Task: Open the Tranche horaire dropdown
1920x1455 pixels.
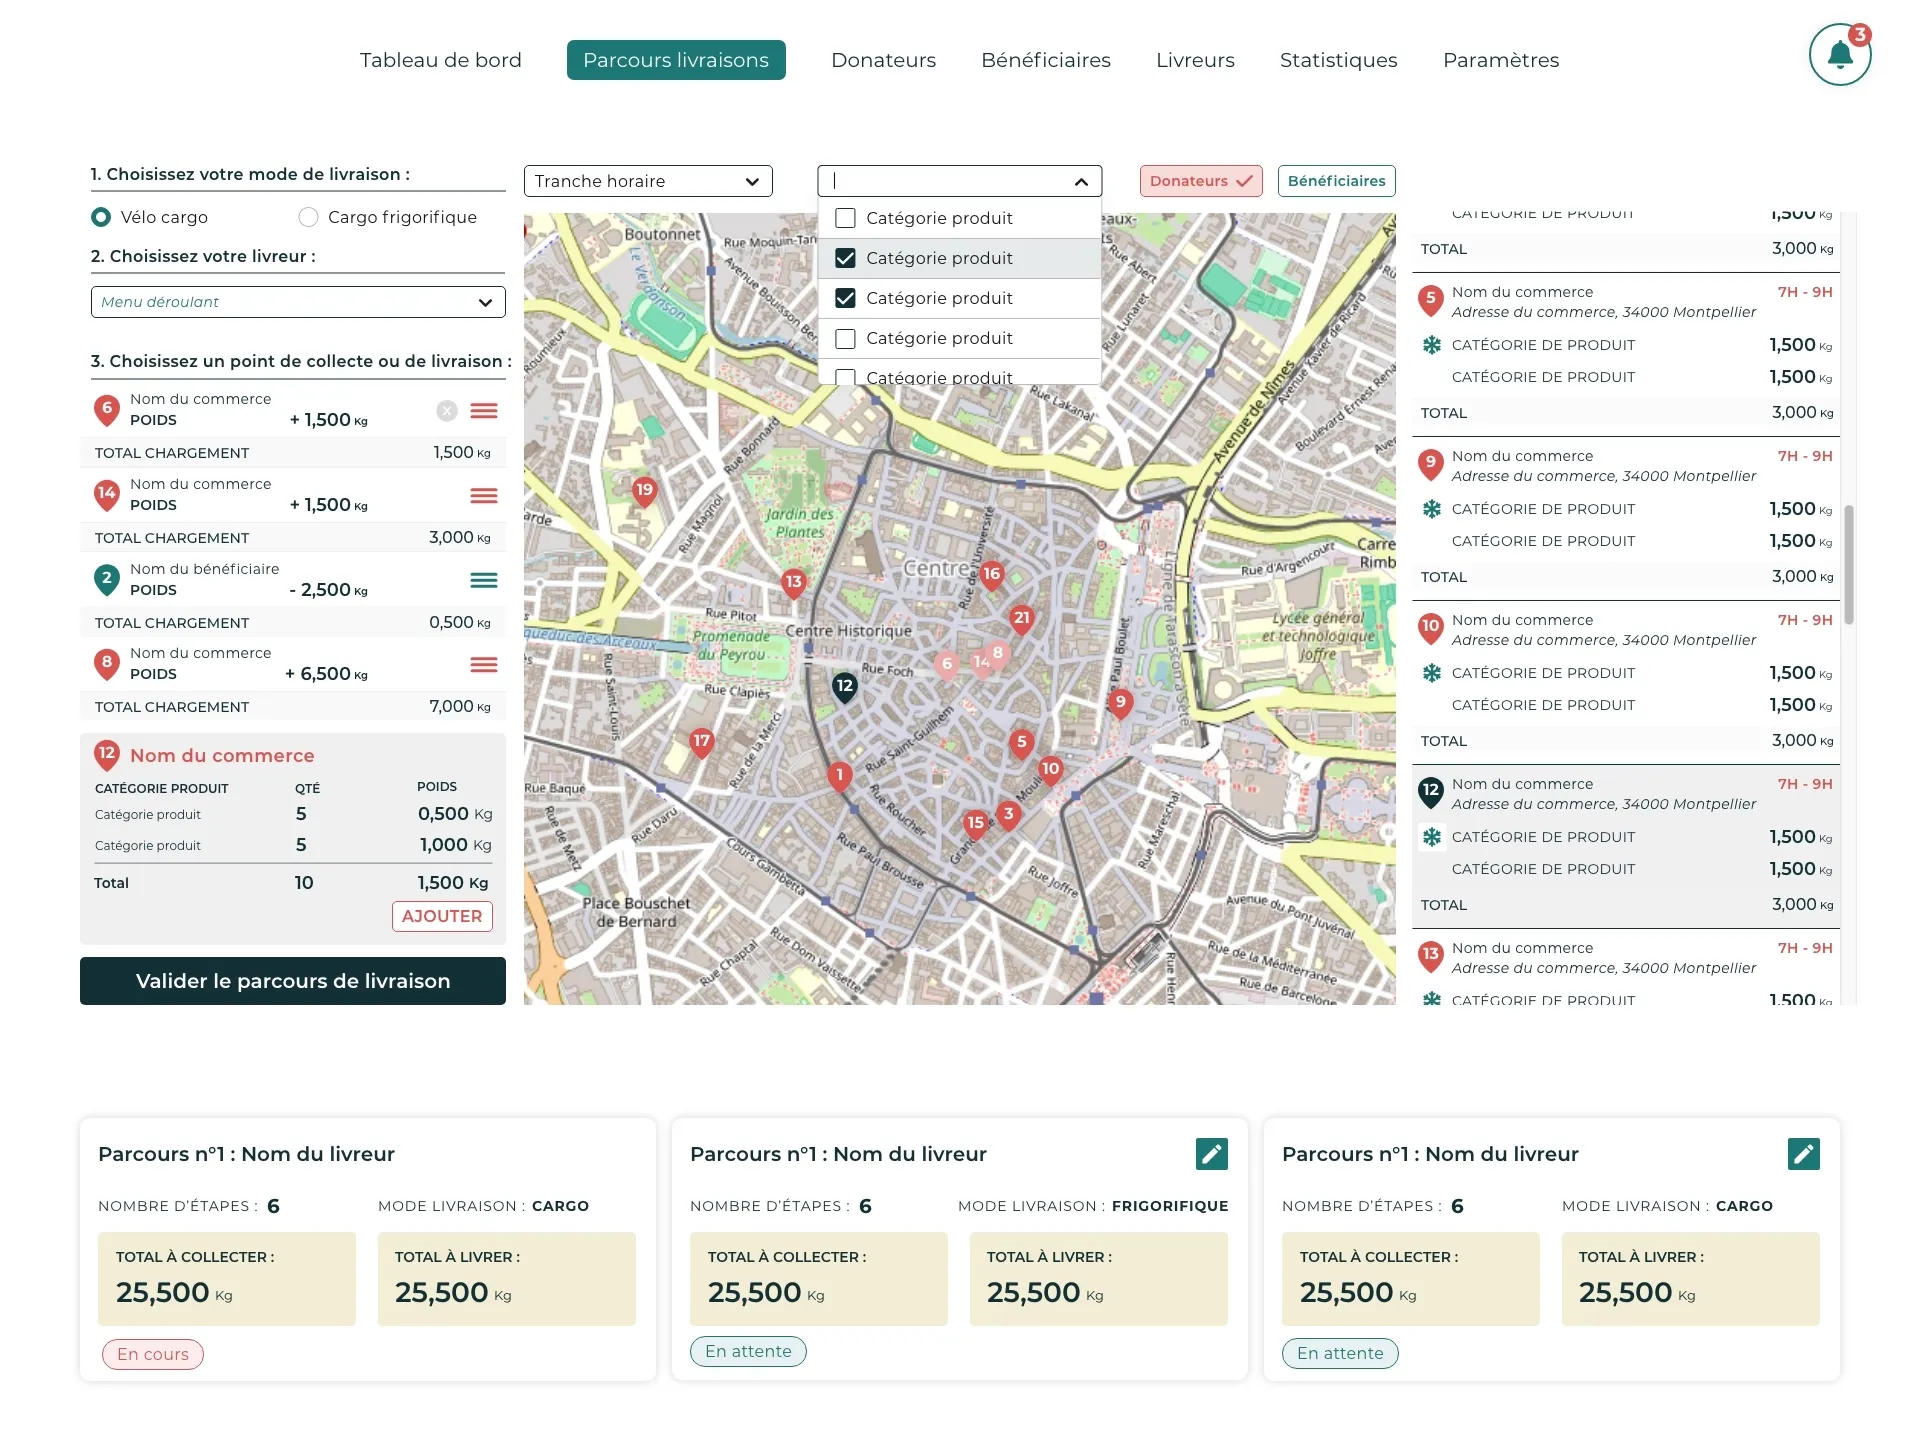Action: (x=648, y=181)
